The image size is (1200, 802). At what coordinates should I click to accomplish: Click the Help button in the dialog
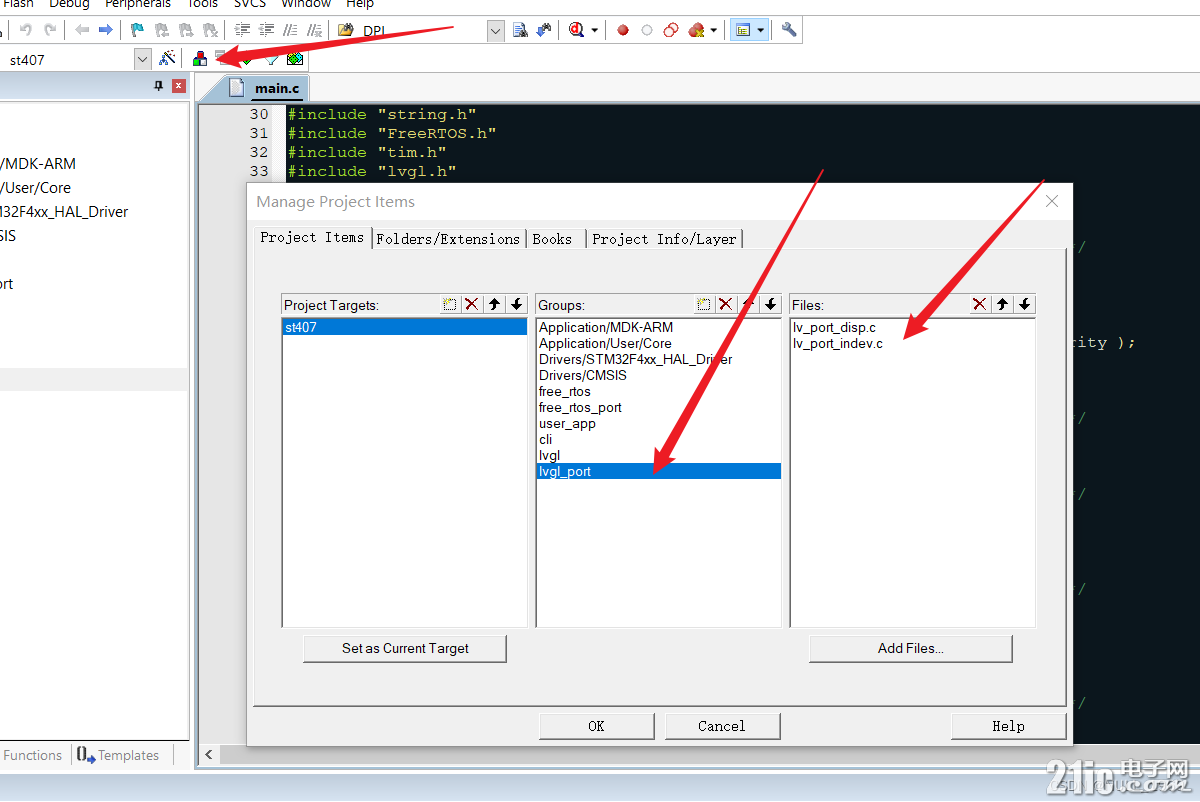(1008, 726)
